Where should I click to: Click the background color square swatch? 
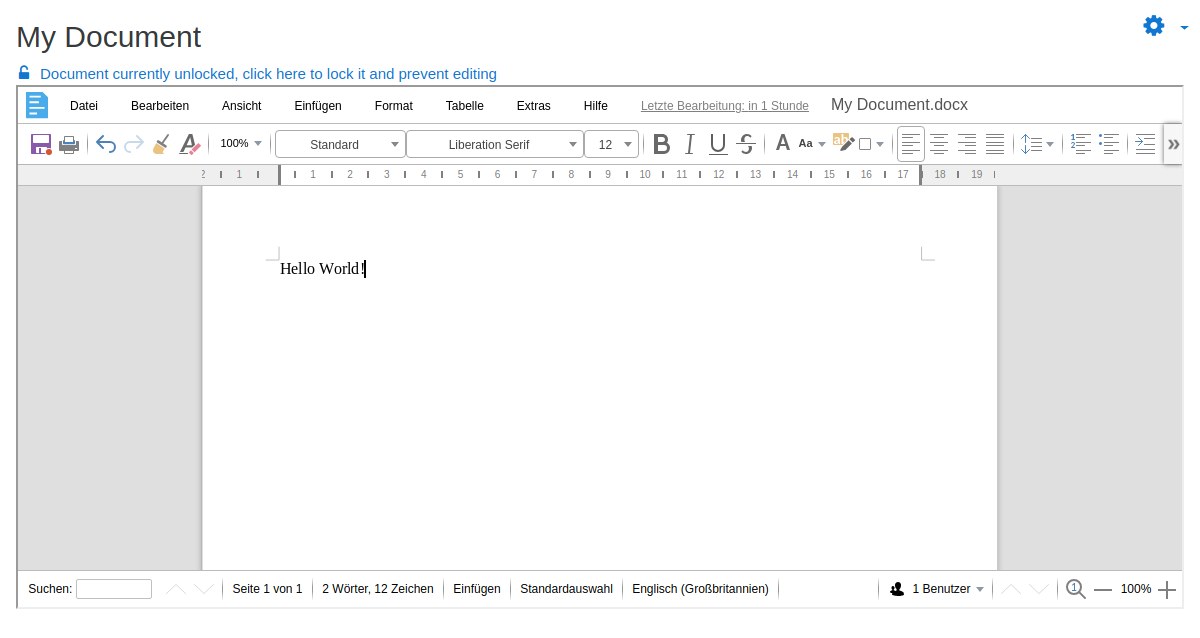pyautogui.click(x=865, y=144)
